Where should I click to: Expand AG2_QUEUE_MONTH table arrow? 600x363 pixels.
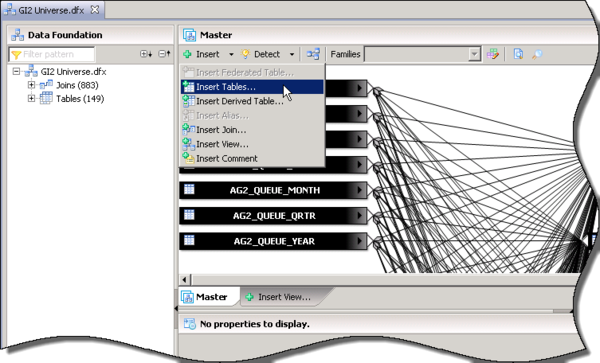click(x=359, y=190)
